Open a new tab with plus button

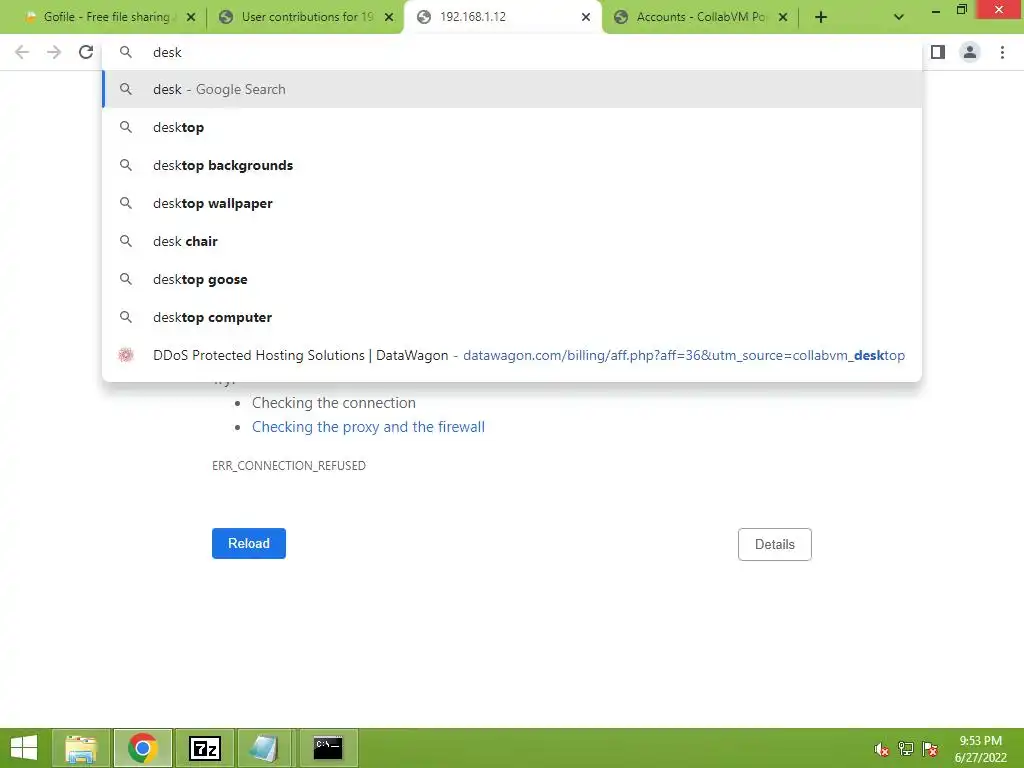point(821,18)
